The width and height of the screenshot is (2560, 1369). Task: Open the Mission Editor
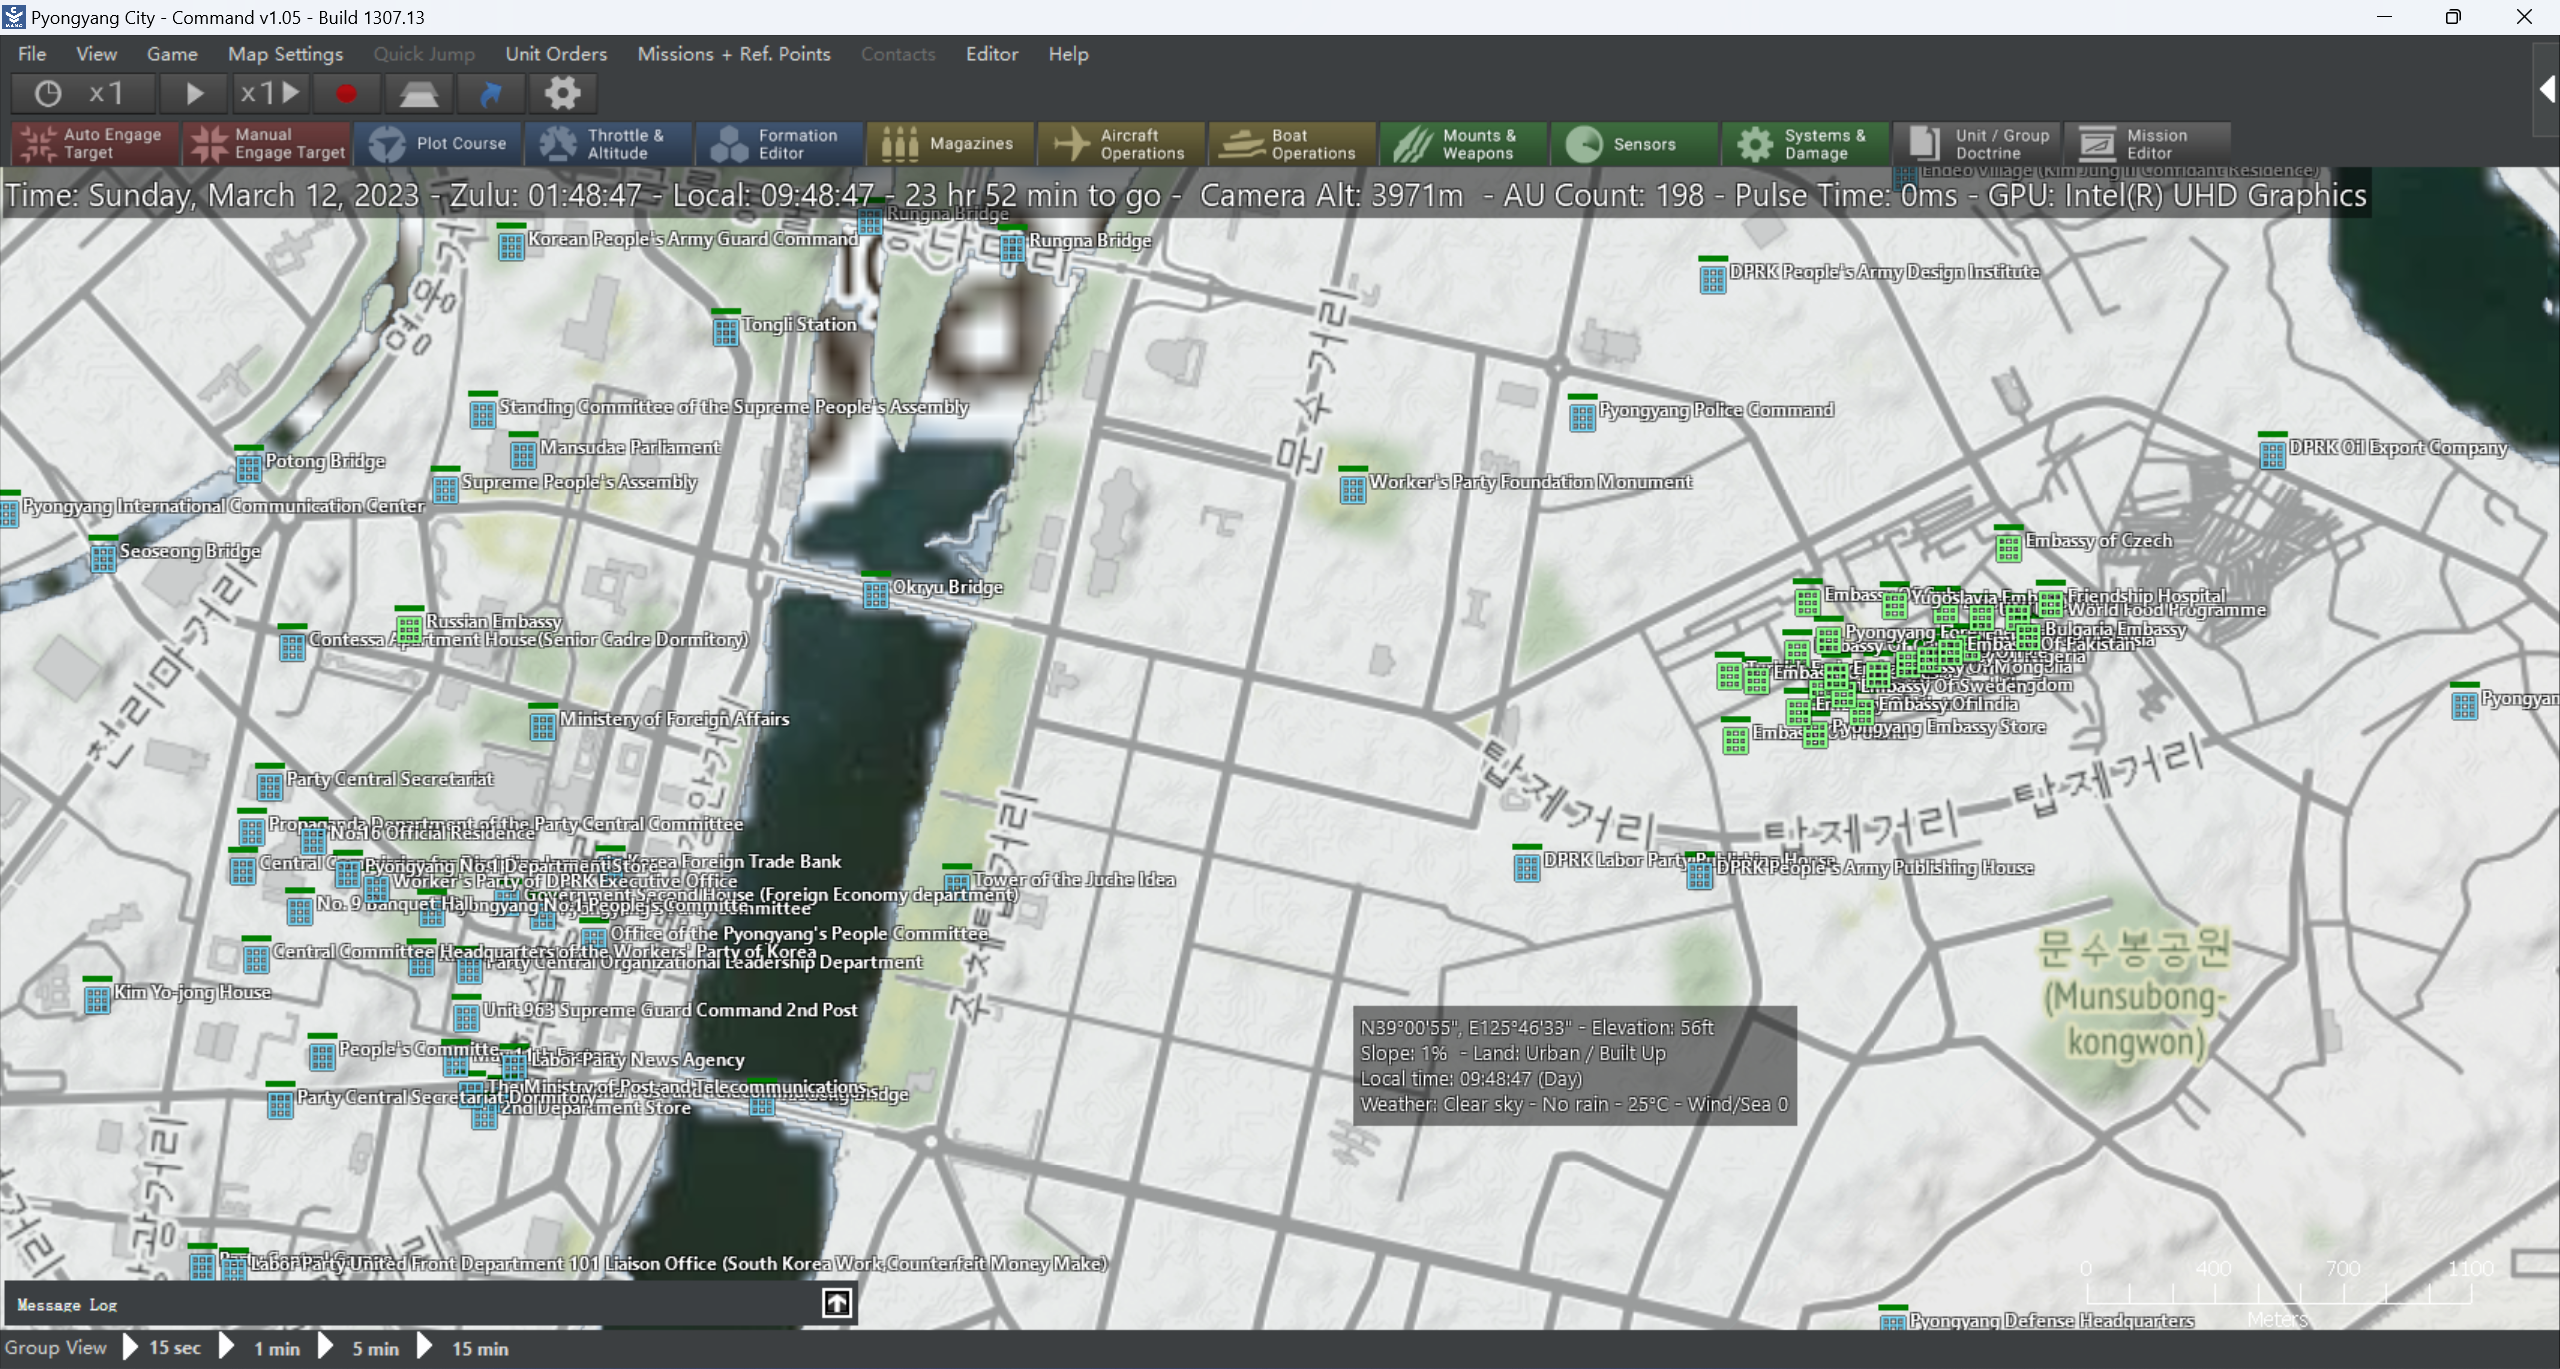2148,143
